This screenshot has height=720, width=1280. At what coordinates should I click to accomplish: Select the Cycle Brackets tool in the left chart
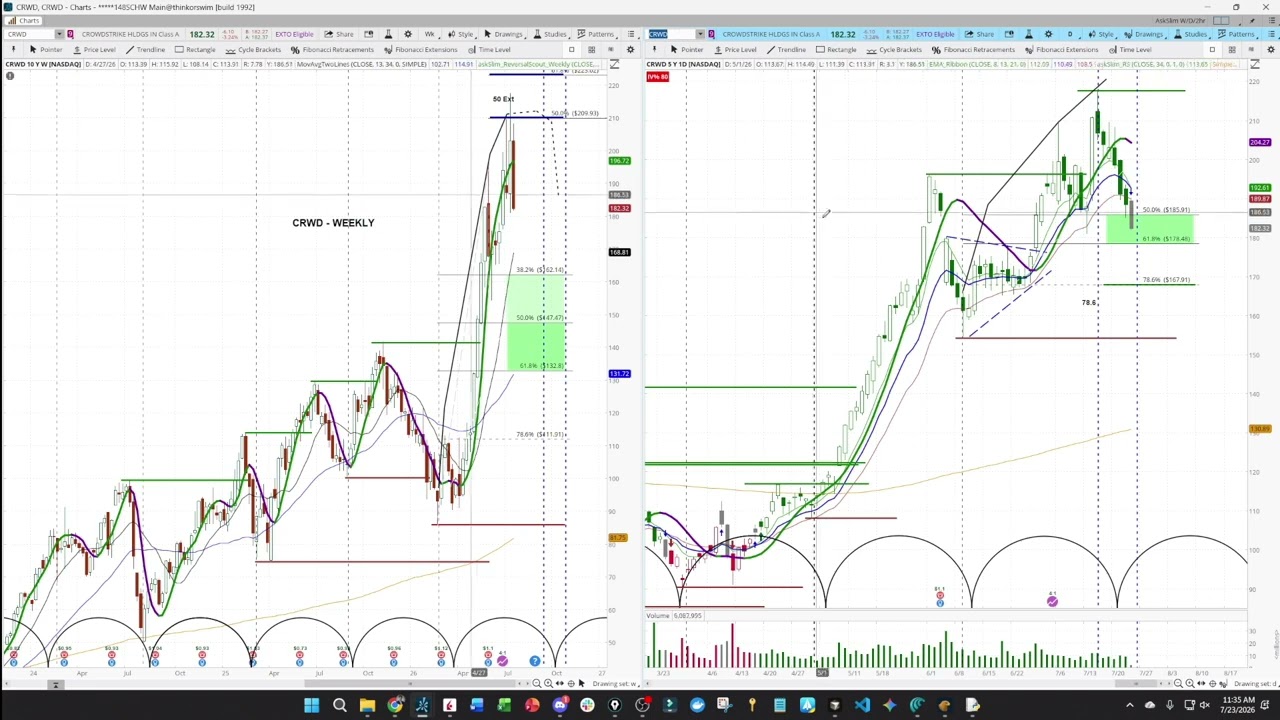[253, 50]
